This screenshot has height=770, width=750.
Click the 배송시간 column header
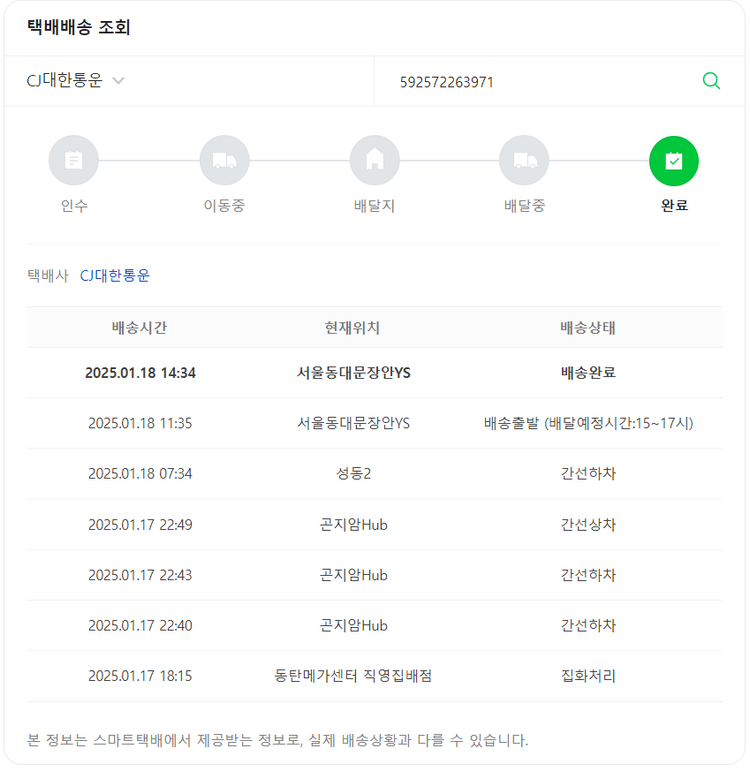point(140,327)
